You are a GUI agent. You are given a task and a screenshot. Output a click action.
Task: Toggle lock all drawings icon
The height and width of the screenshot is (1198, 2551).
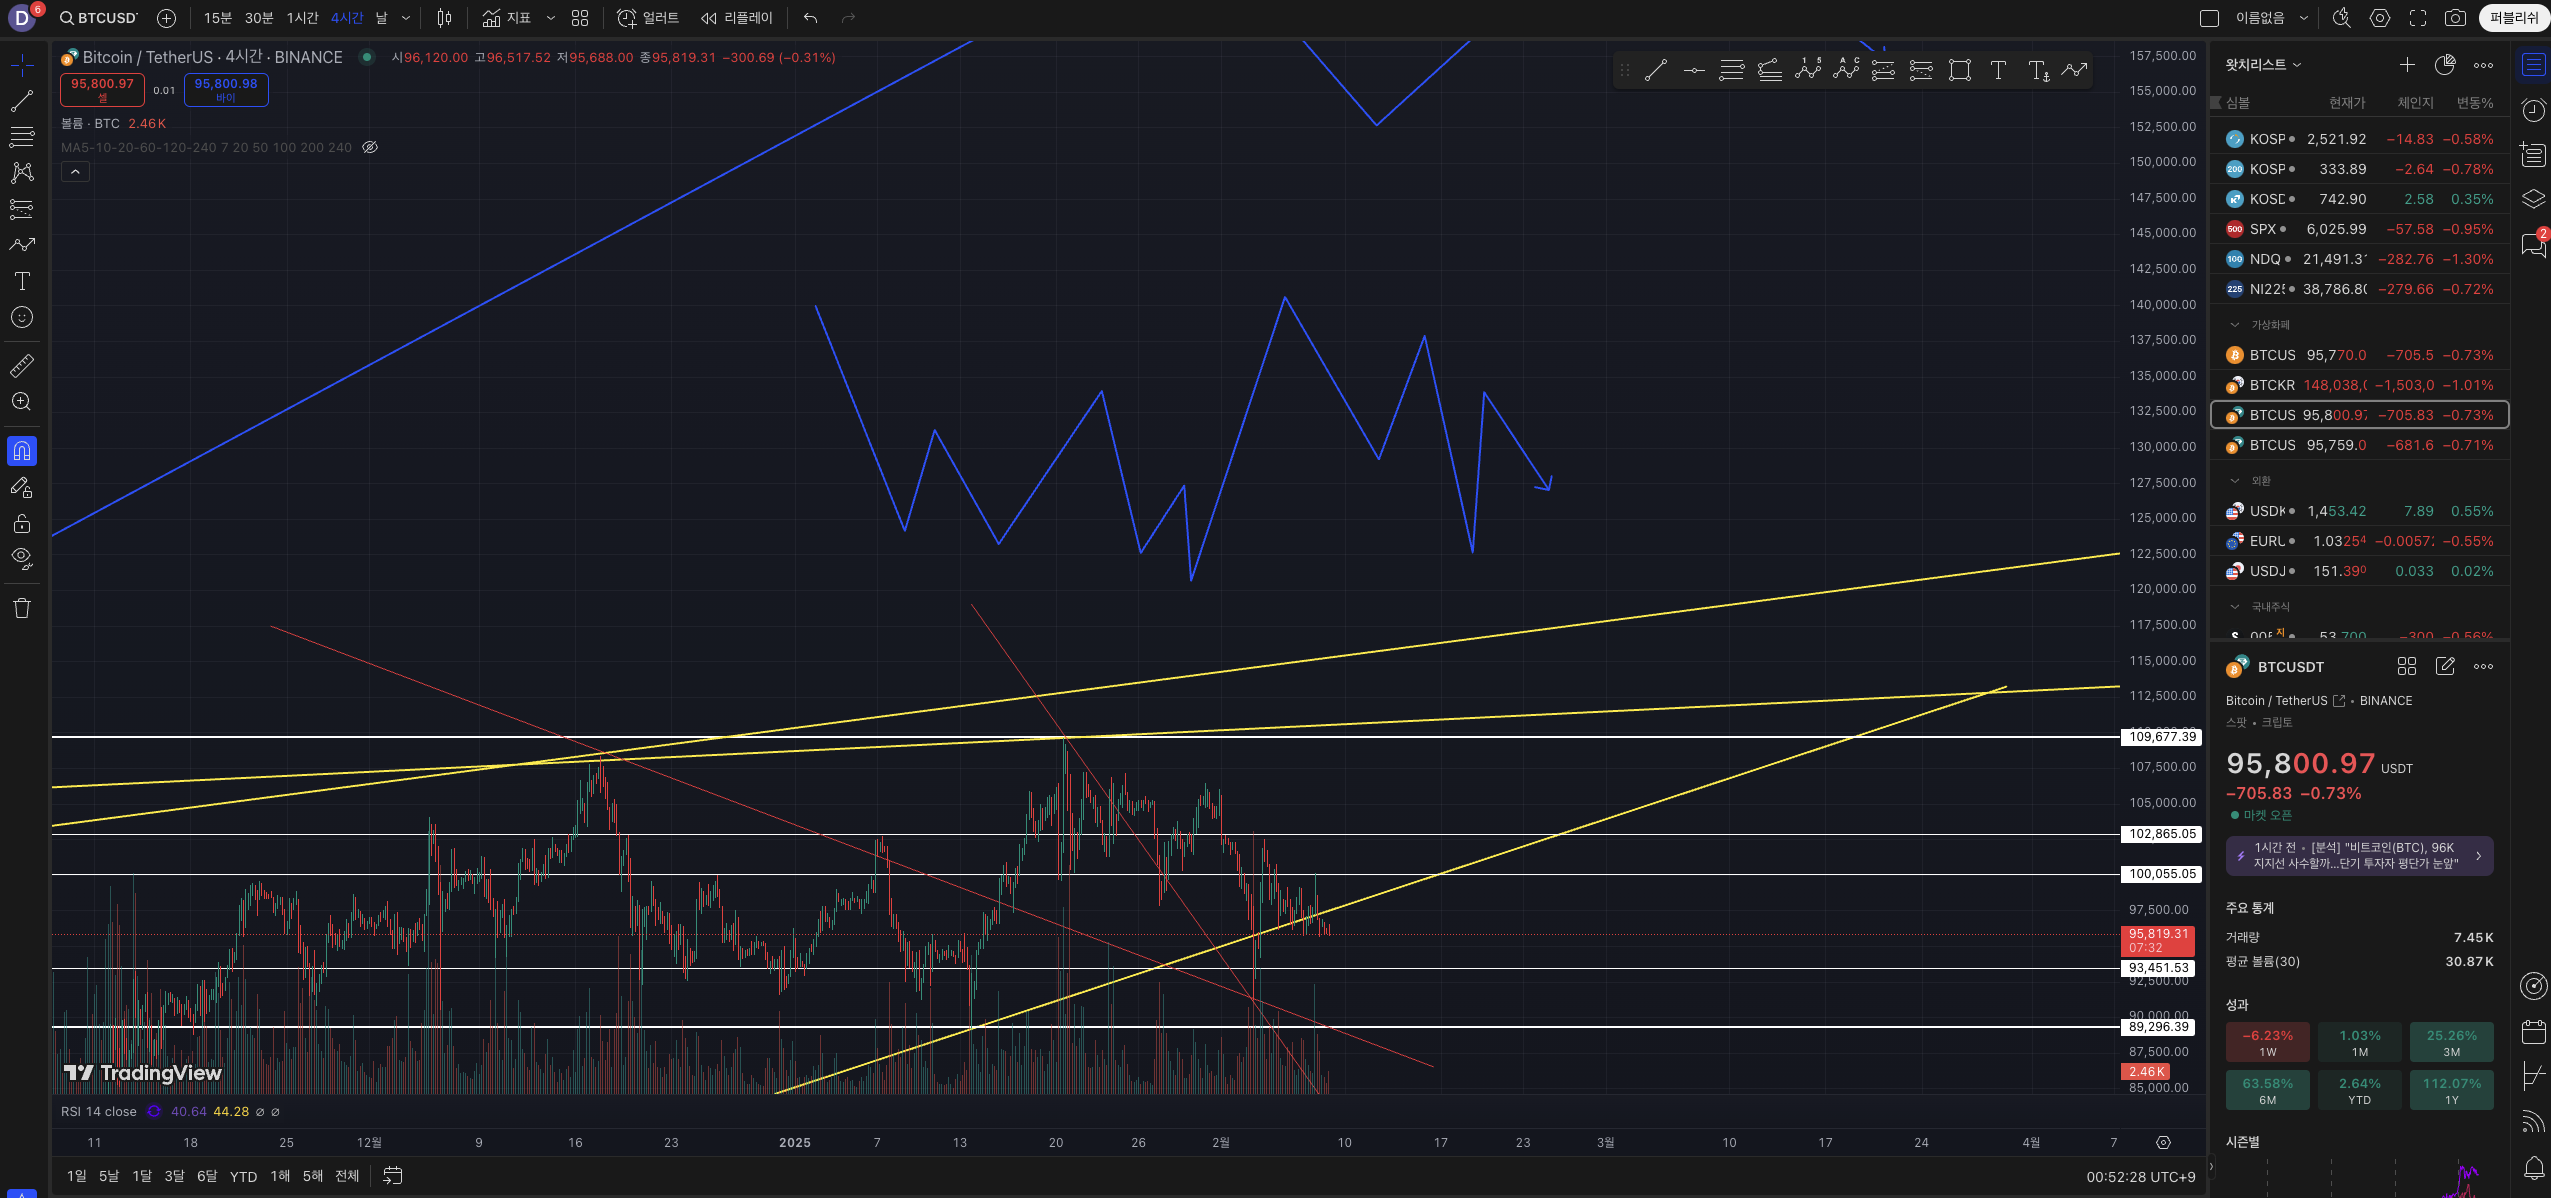tap(22, 524)
